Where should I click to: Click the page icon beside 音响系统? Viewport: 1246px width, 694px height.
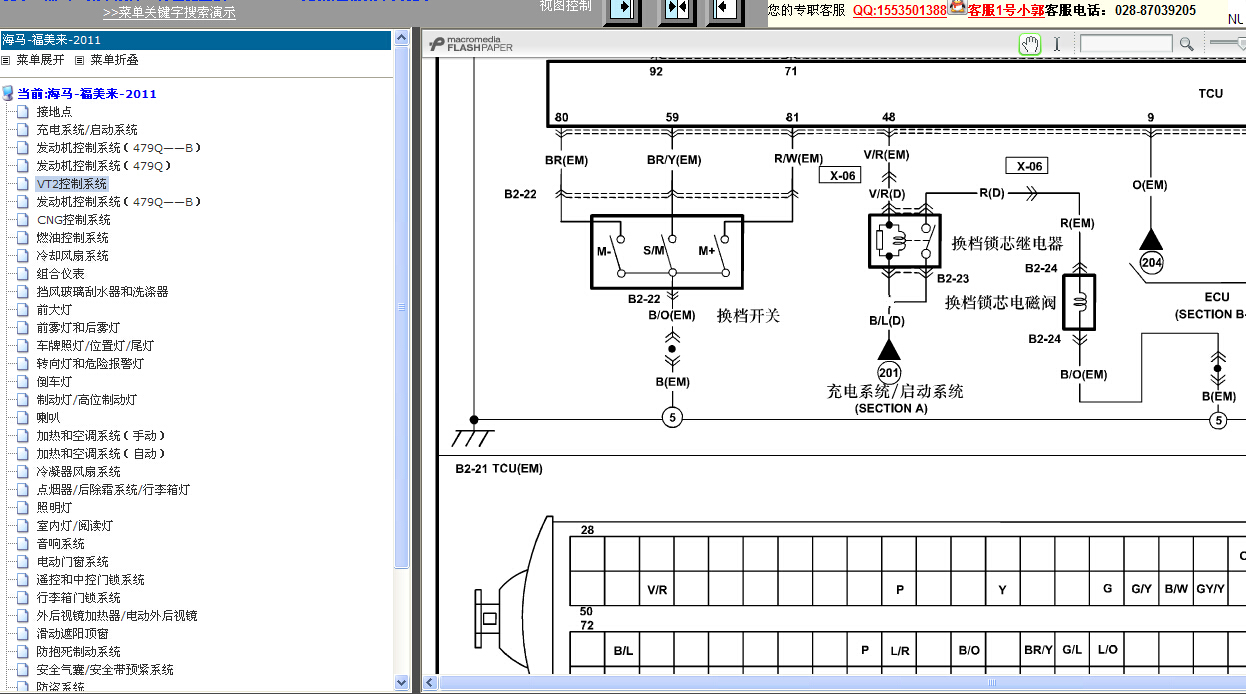click(x=23, y=544)
